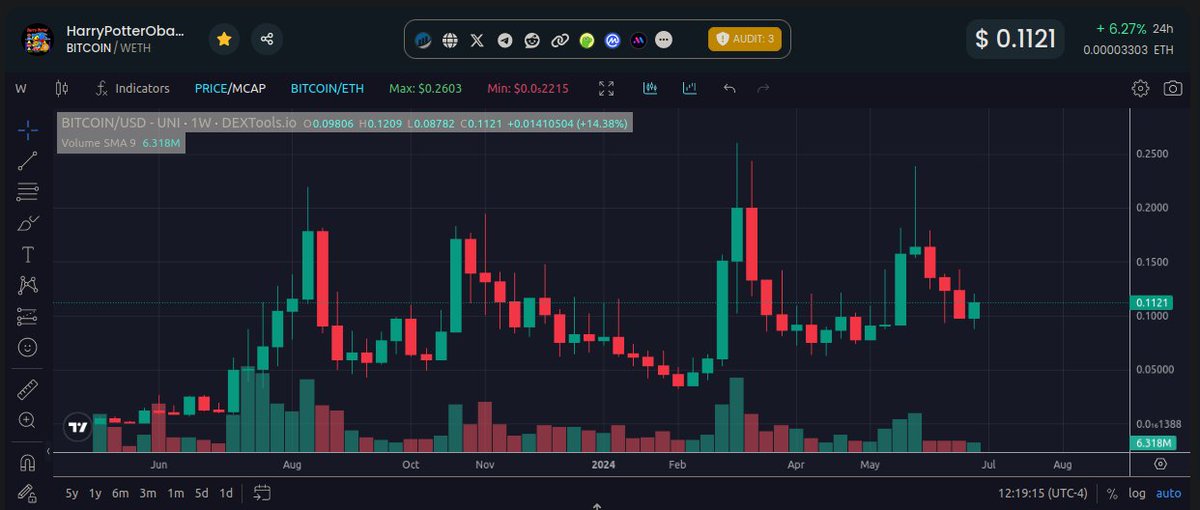Set the range to 1y
Viewport: 1200px width, 510px height.
96,493
